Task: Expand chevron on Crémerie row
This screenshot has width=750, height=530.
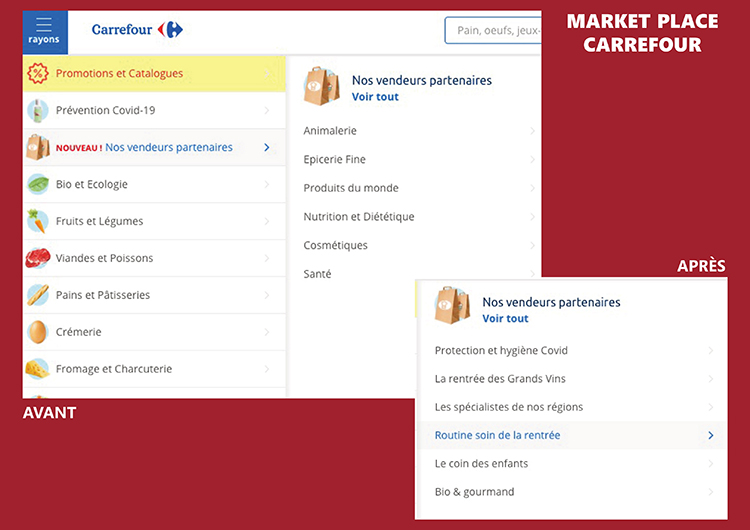Action: (267, 332)
